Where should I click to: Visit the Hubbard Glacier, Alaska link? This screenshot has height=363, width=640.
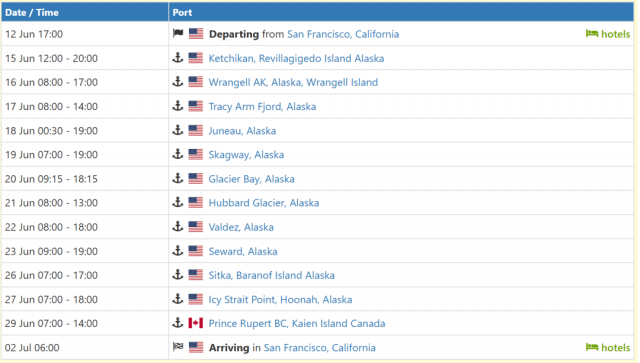pyautogui.click(x=264, y=203)
